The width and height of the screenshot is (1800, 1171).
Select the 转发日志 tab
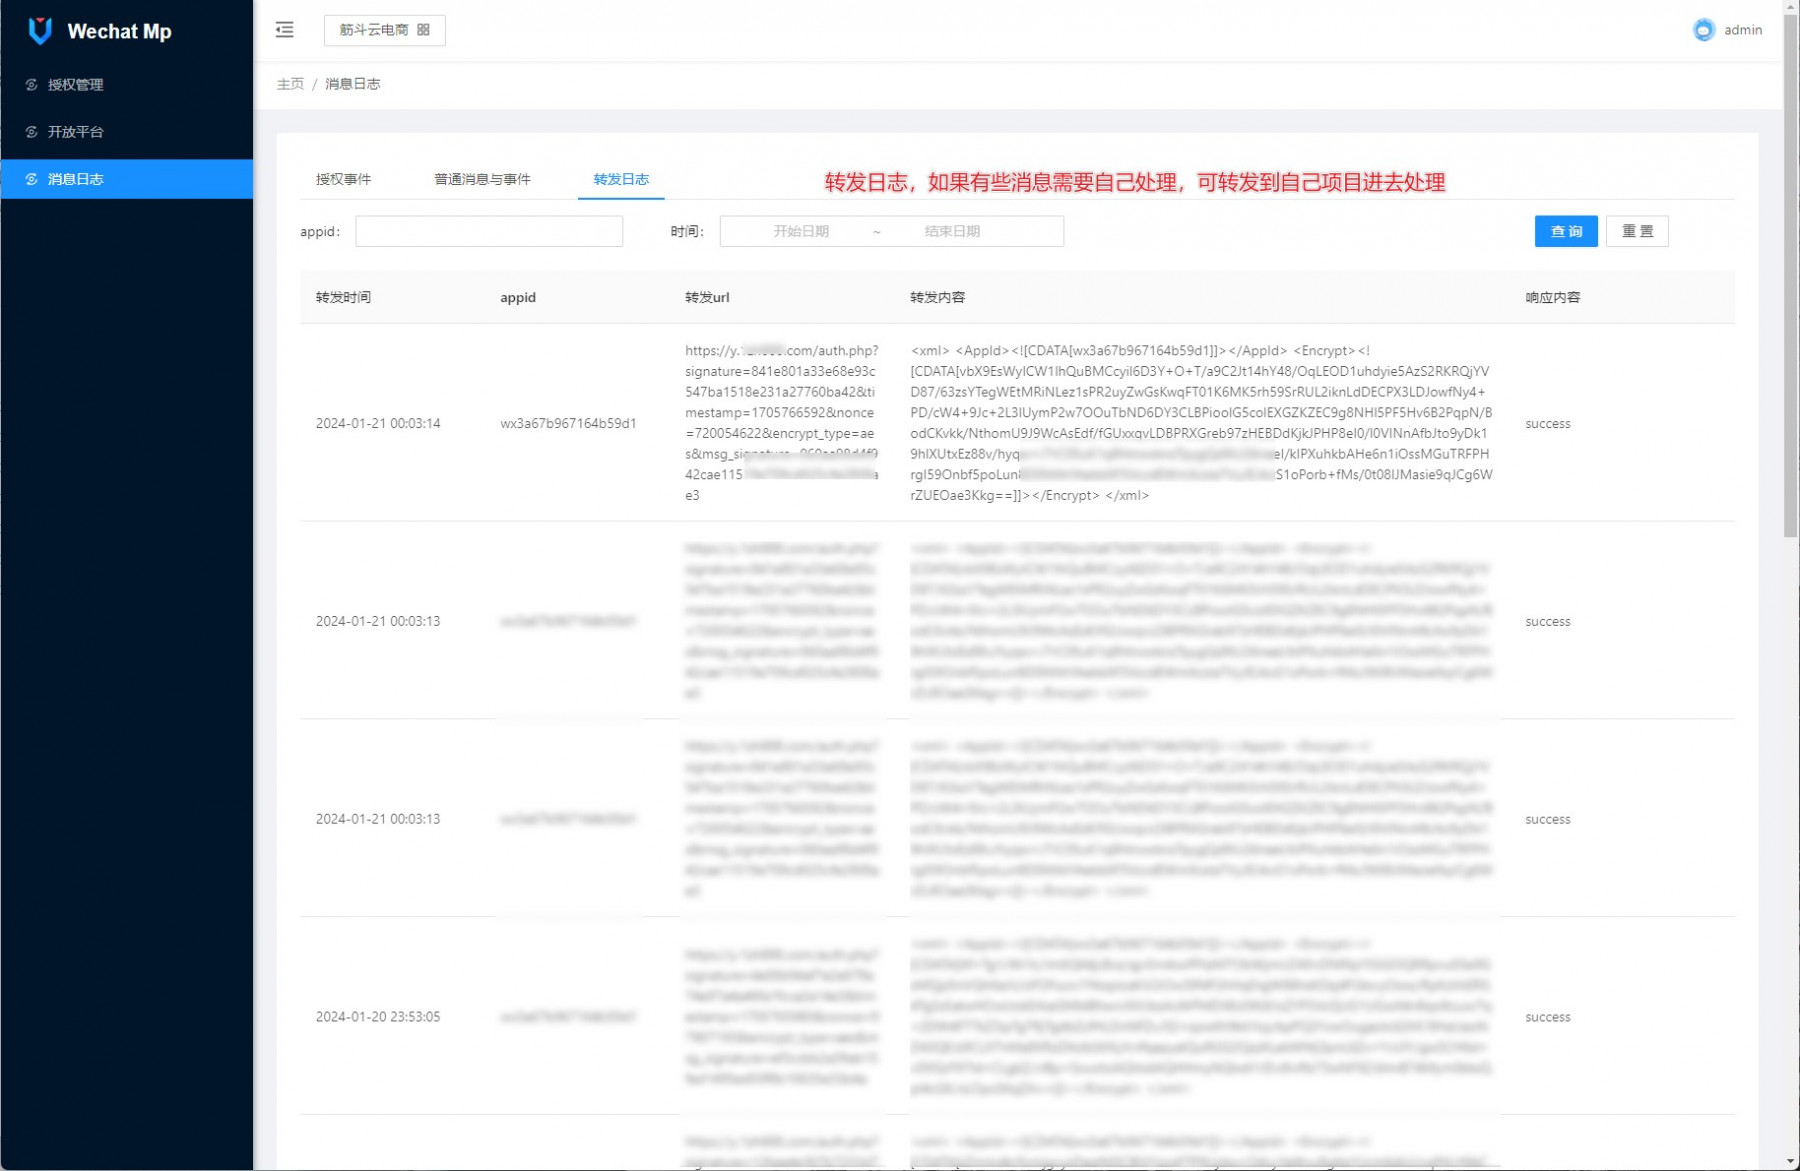(x=621, y=179)
